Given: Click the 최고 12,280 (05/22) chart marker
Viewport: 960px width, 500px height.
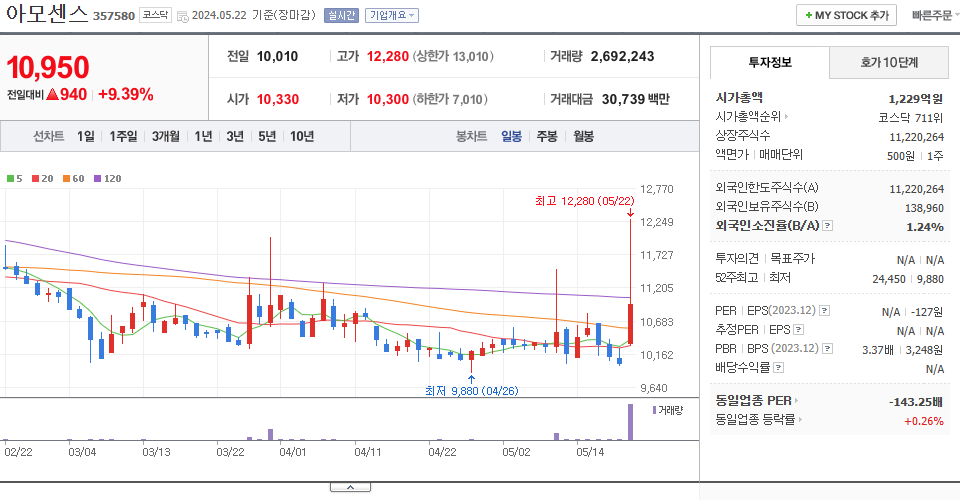Looking at the screenshot, I should (585, 201).
